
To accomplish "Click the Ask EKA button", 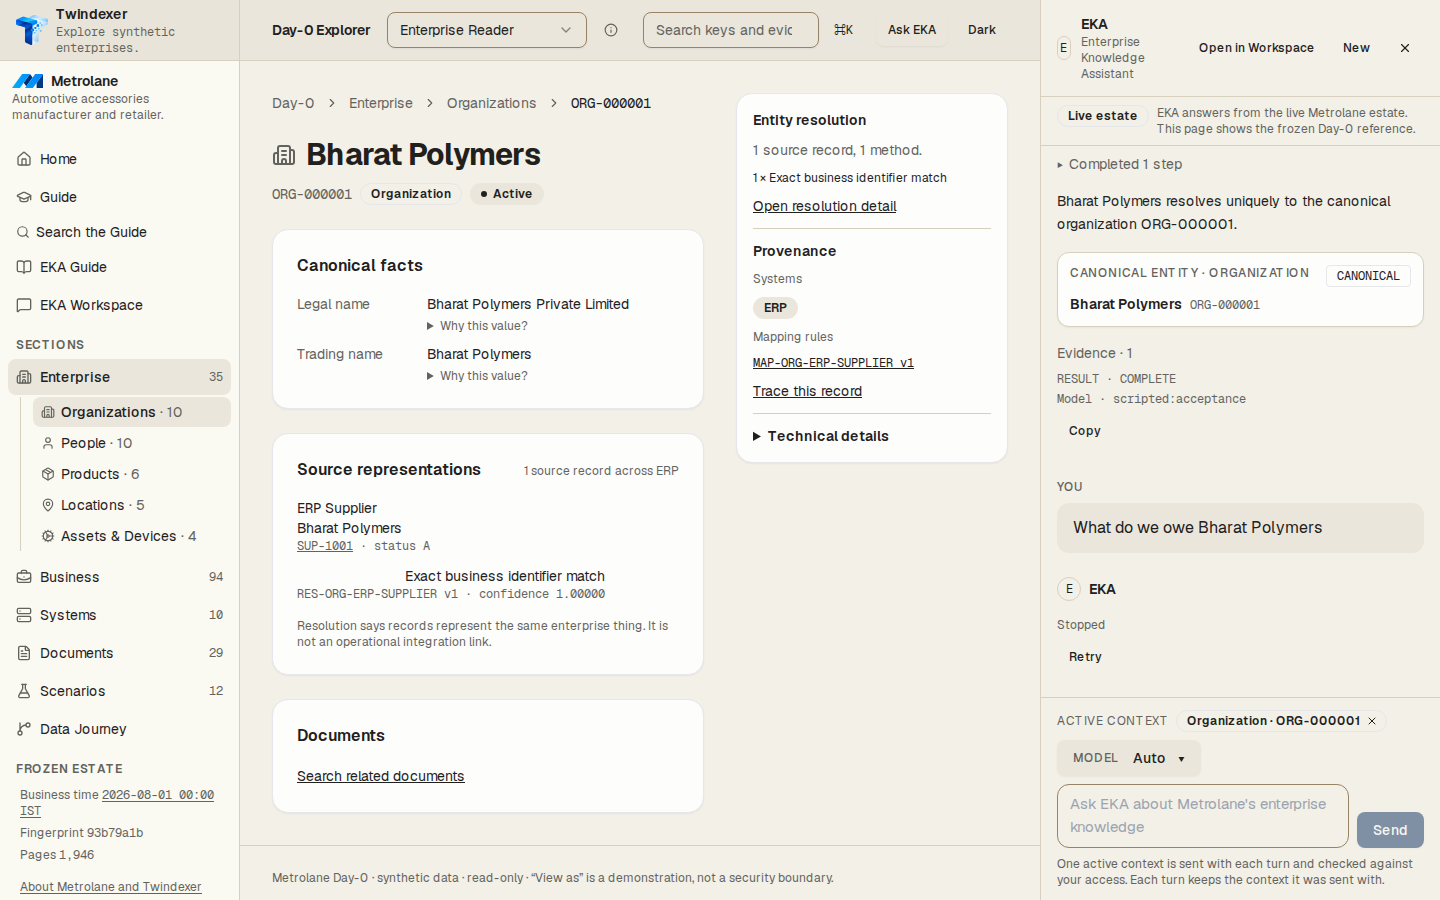I will click(912, 30).
